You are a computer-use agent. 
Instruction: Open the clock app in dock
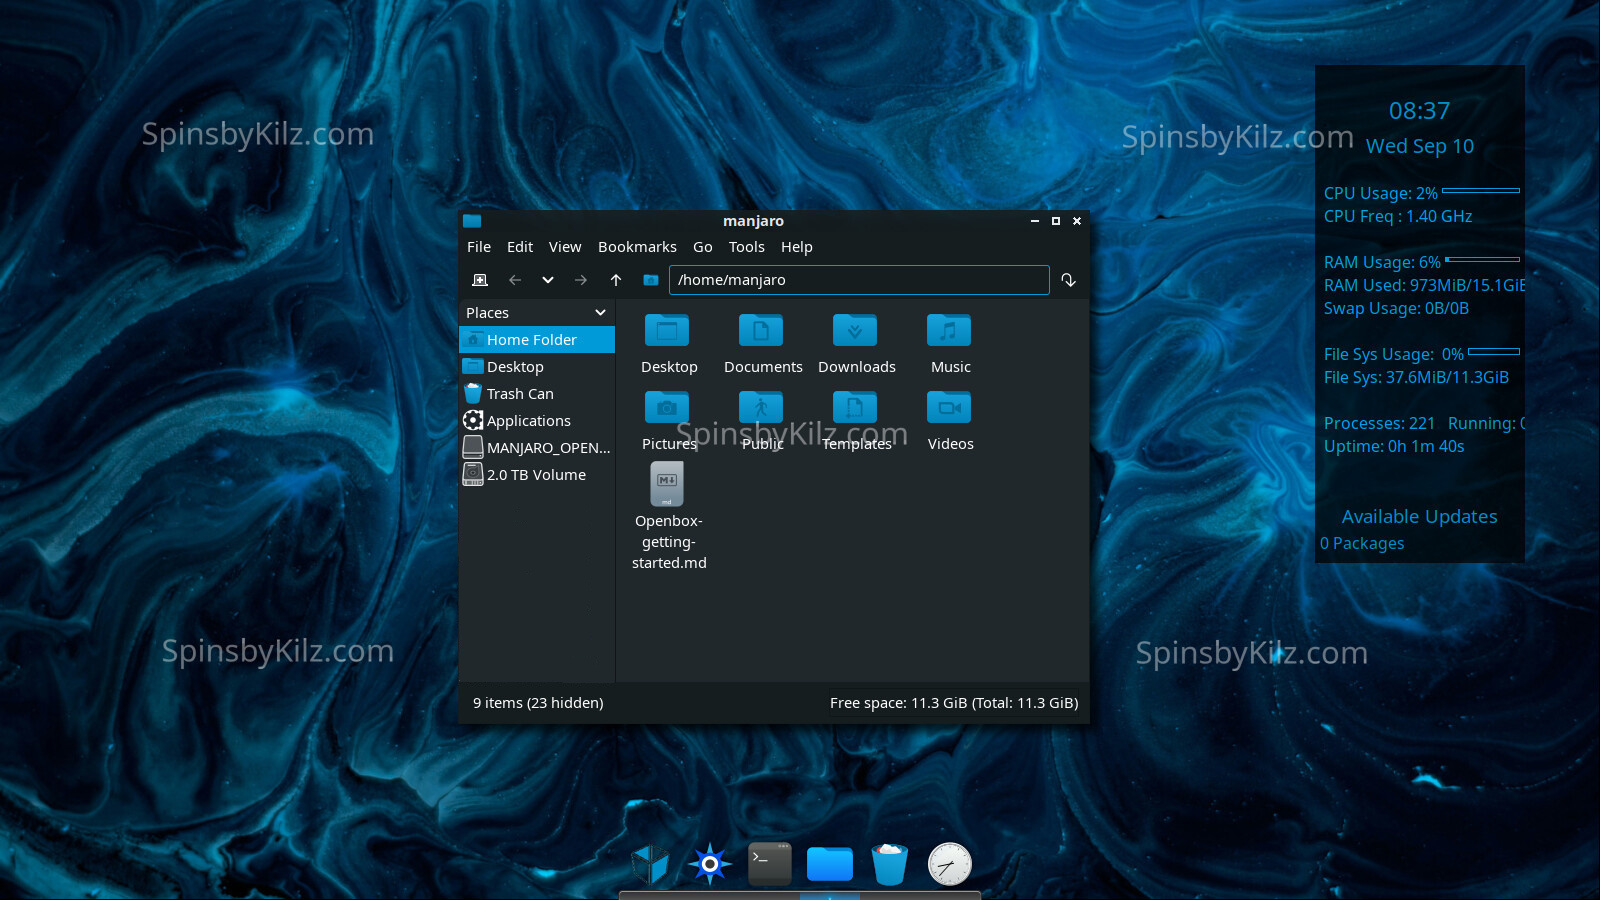coord(949,864)
